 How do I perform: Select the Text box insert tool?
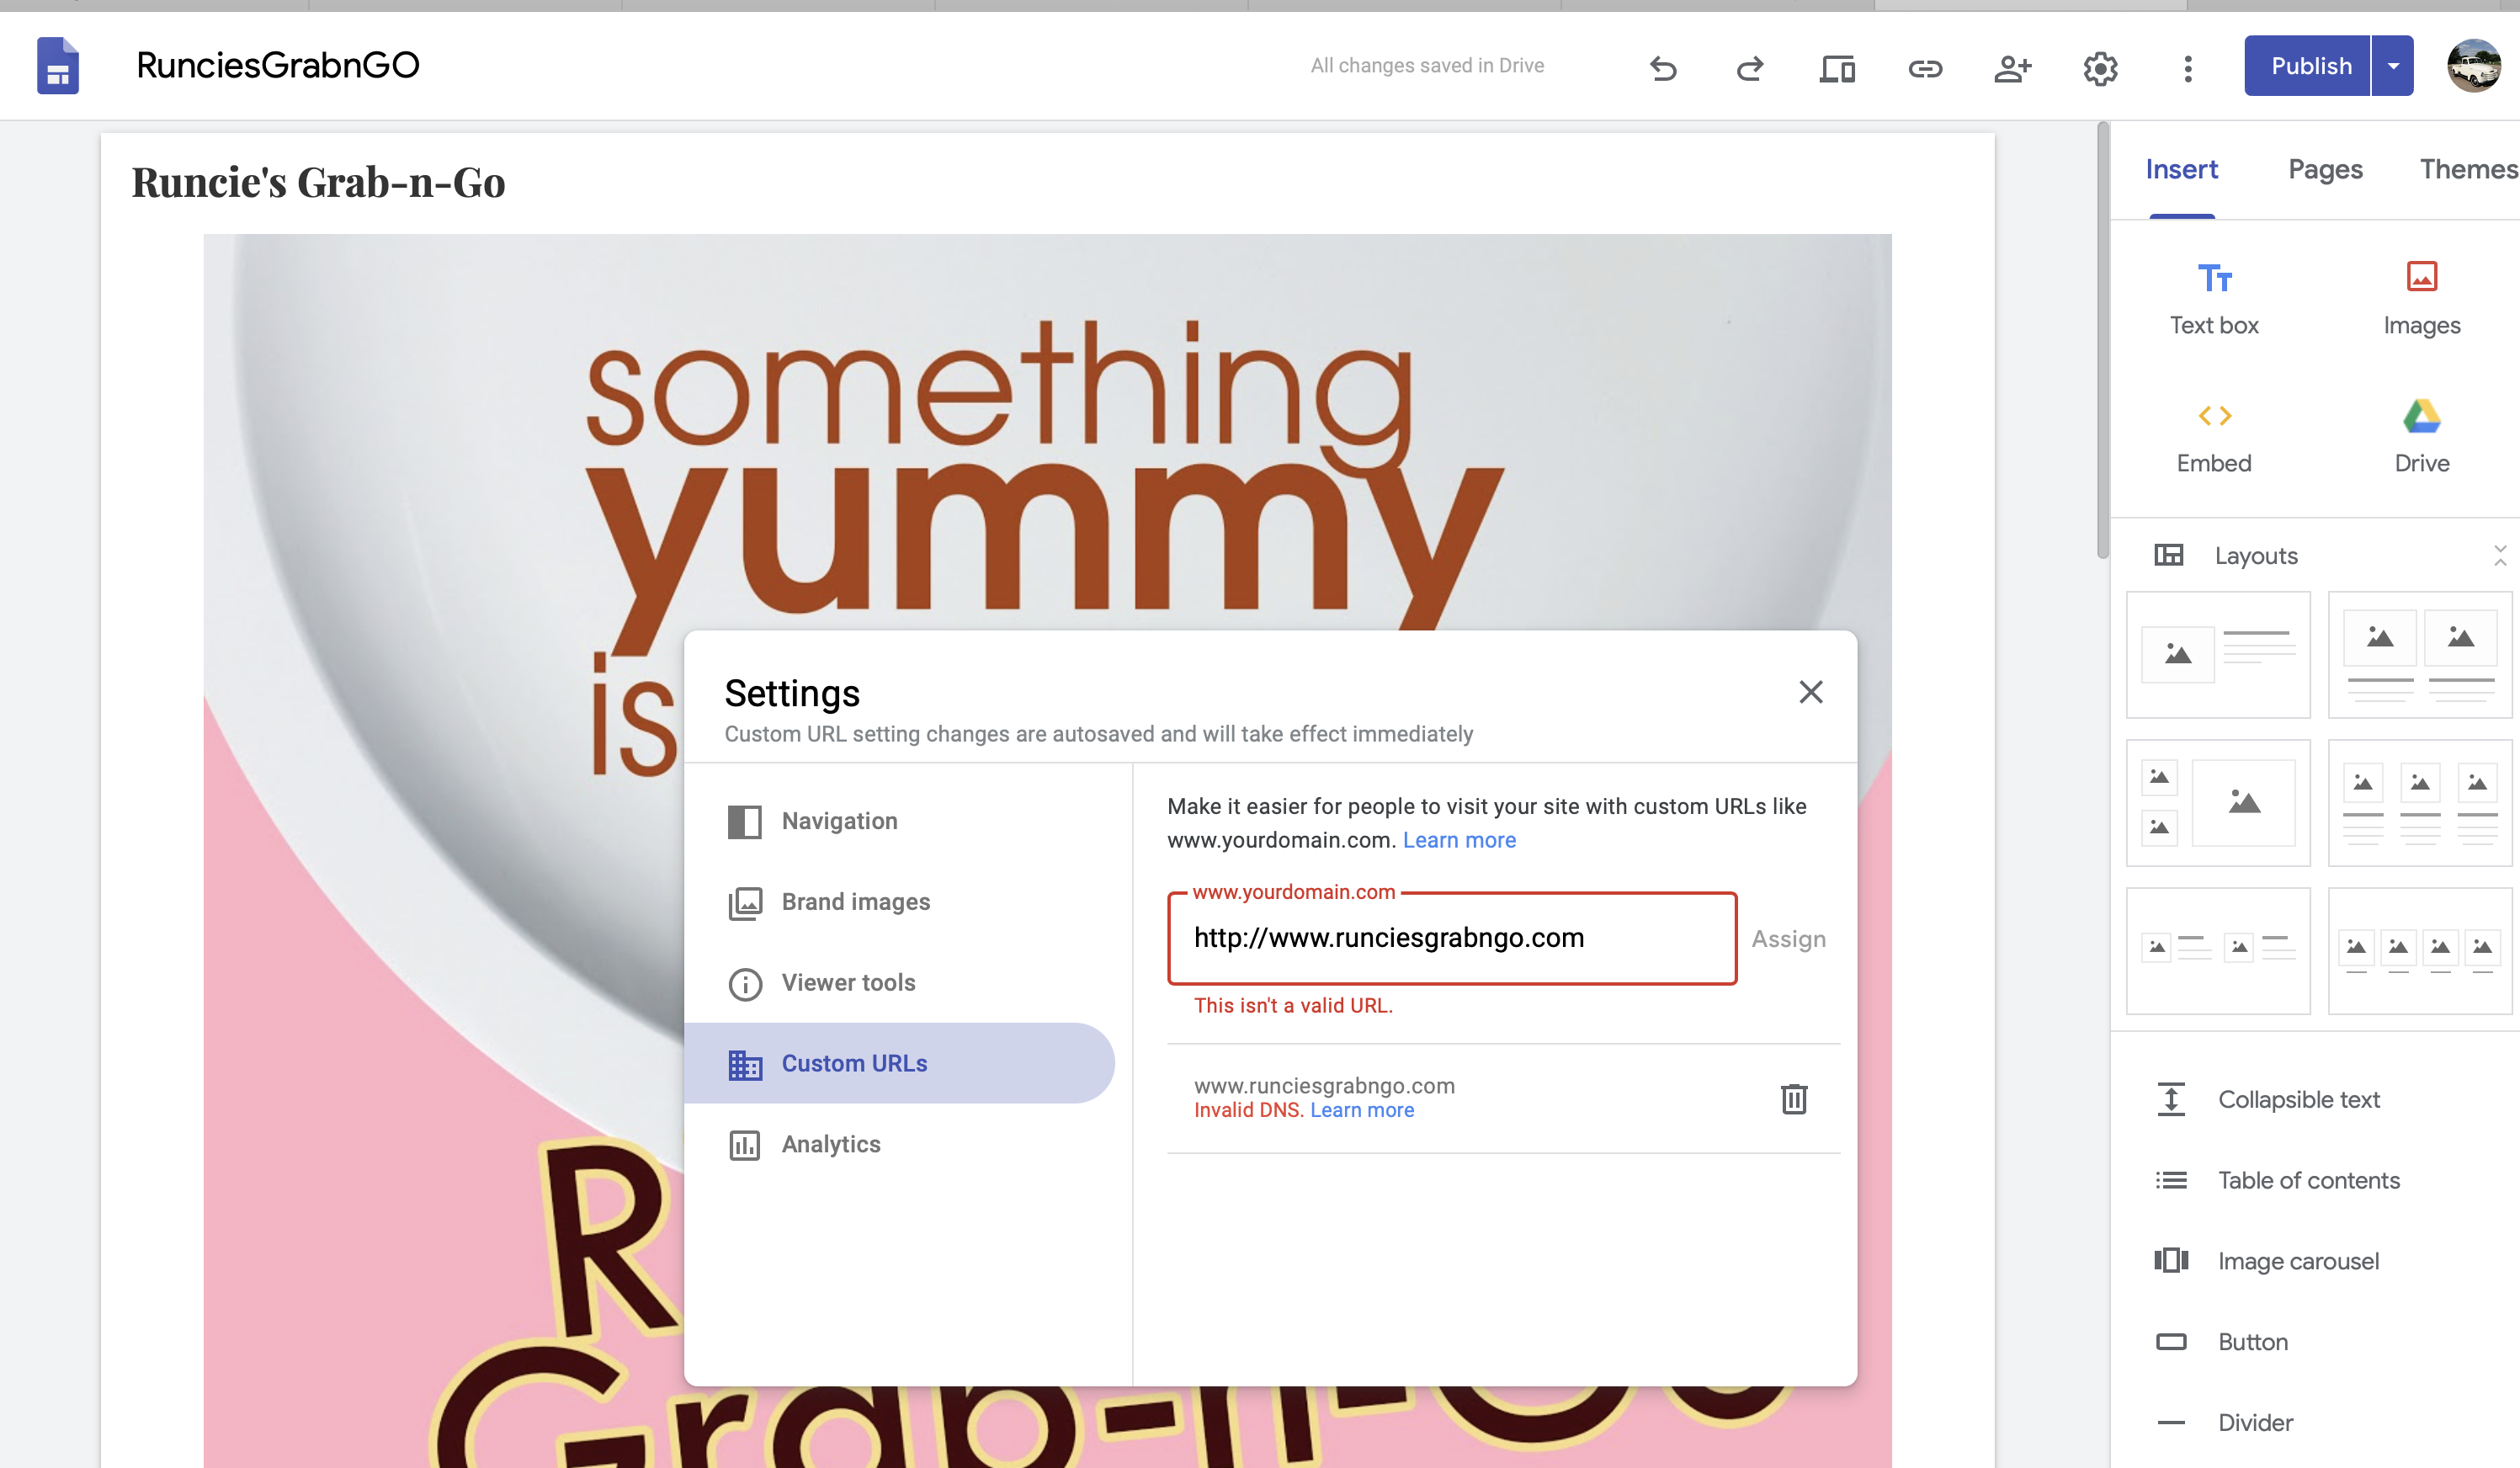(2214, 297)
